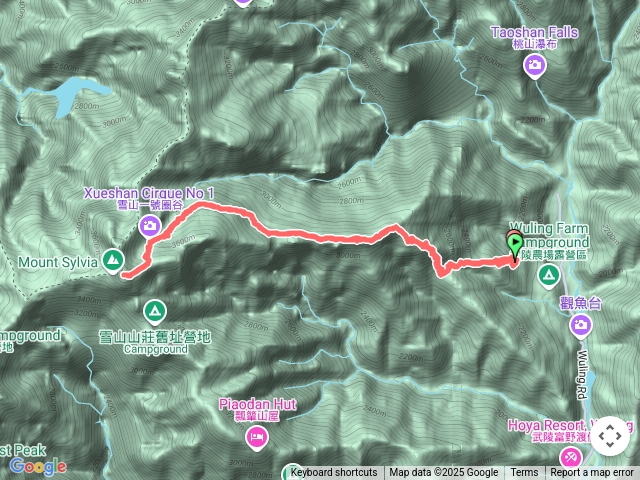Click the Taoshan Falls photo marker
This screenshot has width=640, height=480.
[x=535, y=65]
